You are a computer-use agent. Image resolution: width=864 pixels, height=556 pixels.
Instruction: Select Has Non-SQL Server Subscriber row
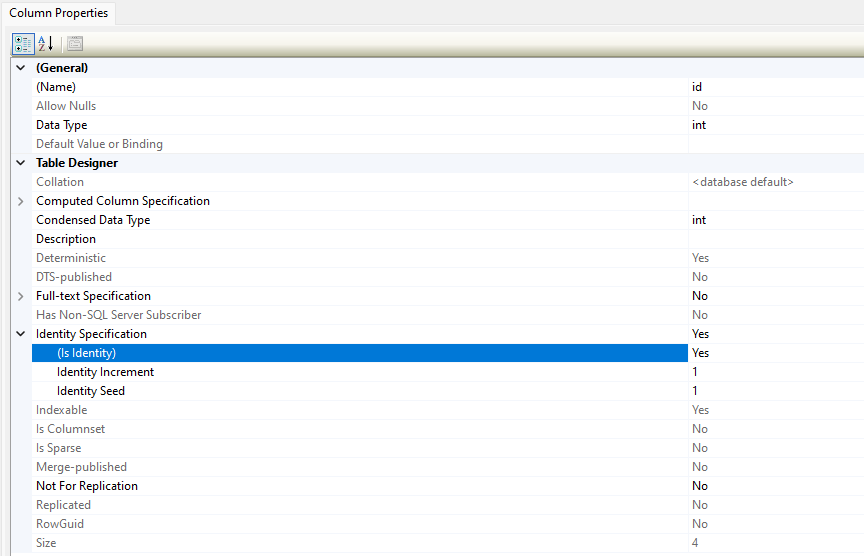(x=360, y=315)
